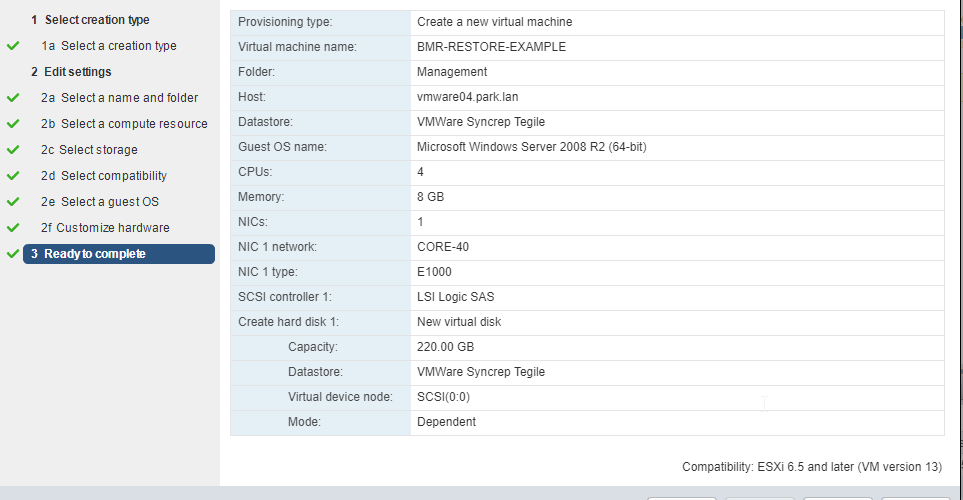Click the checkmark icon for Select a compute resource
963x500 pixels.
tap(13, 123)
